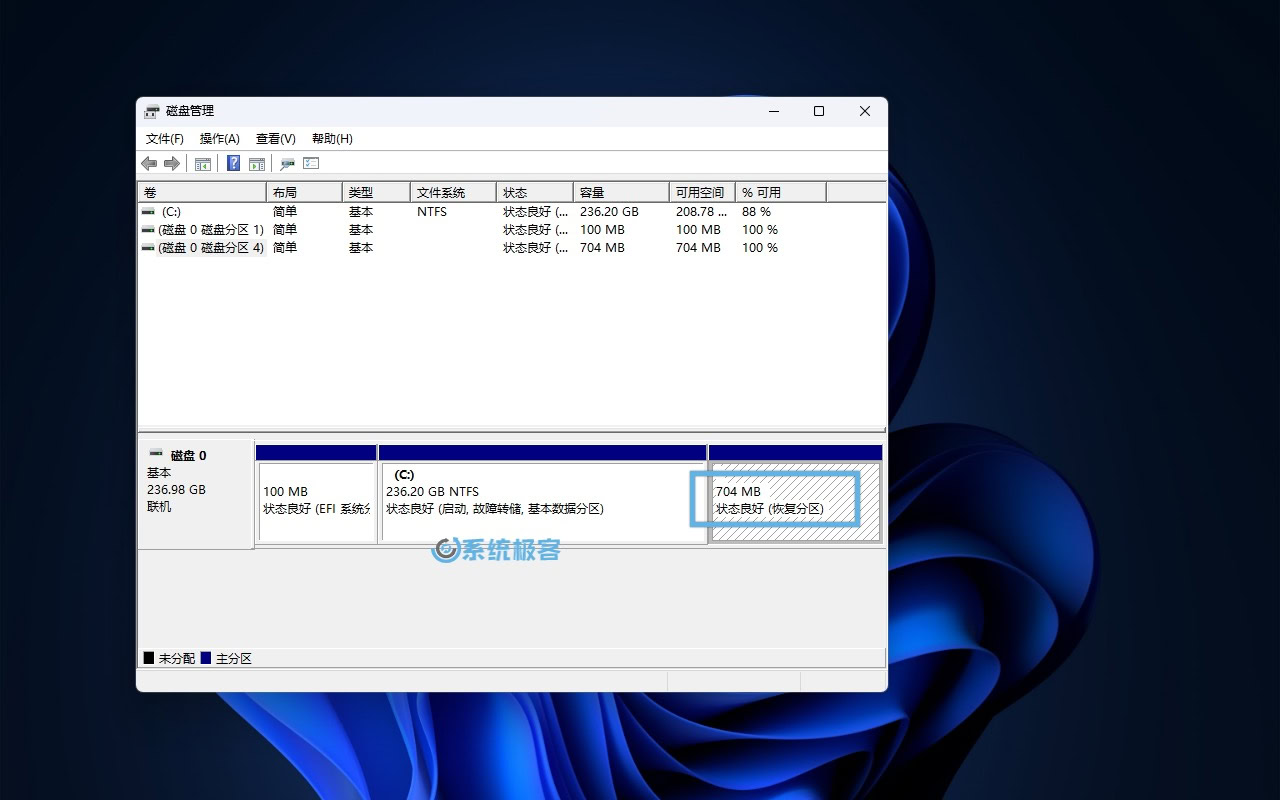Screen dimensions: 1280x800
Task: Select the 100 MB EFI partition block
Action: 316,501
